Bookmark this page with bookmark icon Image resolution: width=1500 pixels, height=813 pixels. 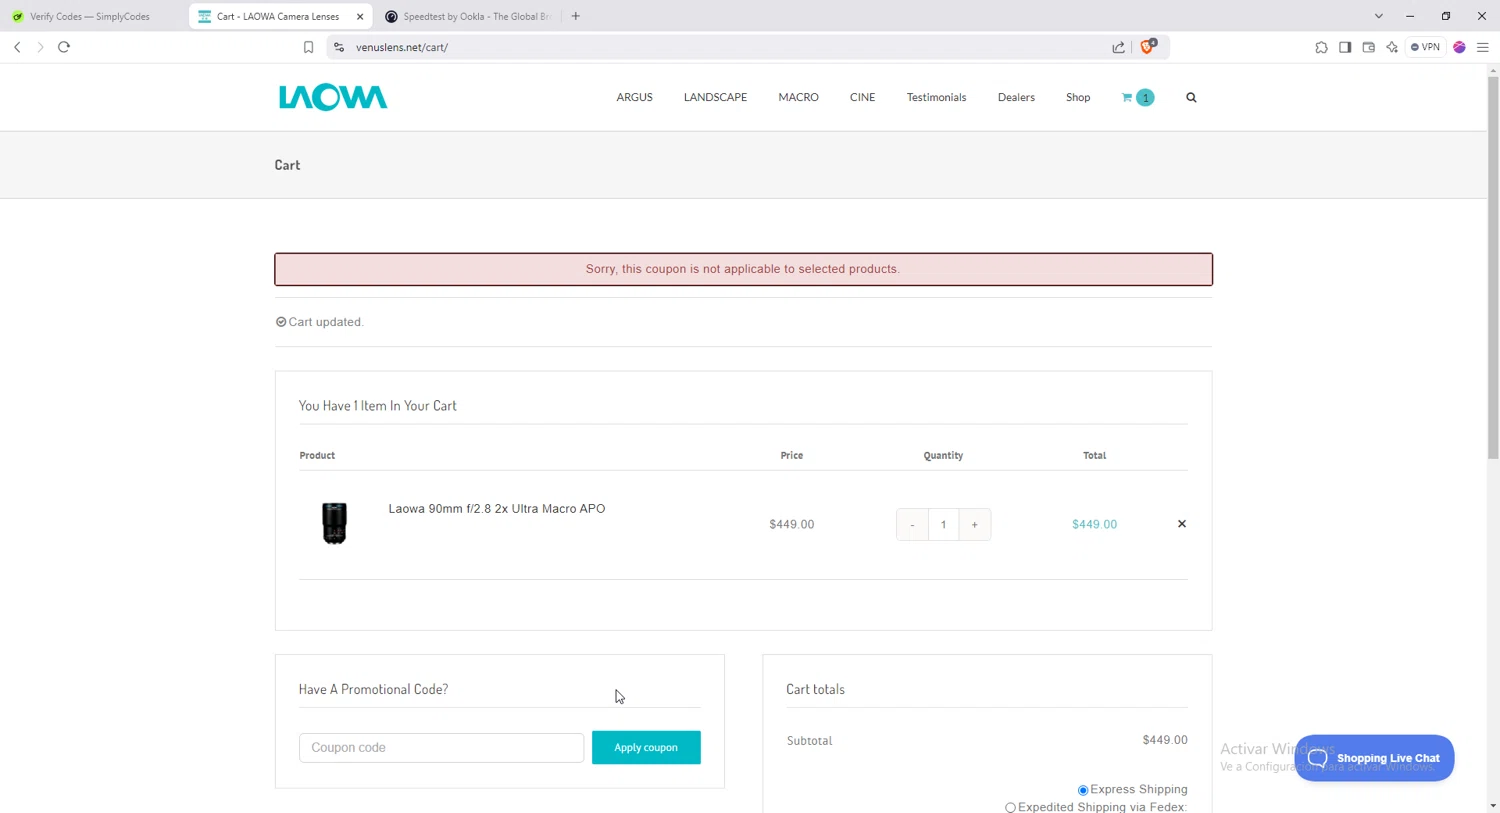pos(308,47)
